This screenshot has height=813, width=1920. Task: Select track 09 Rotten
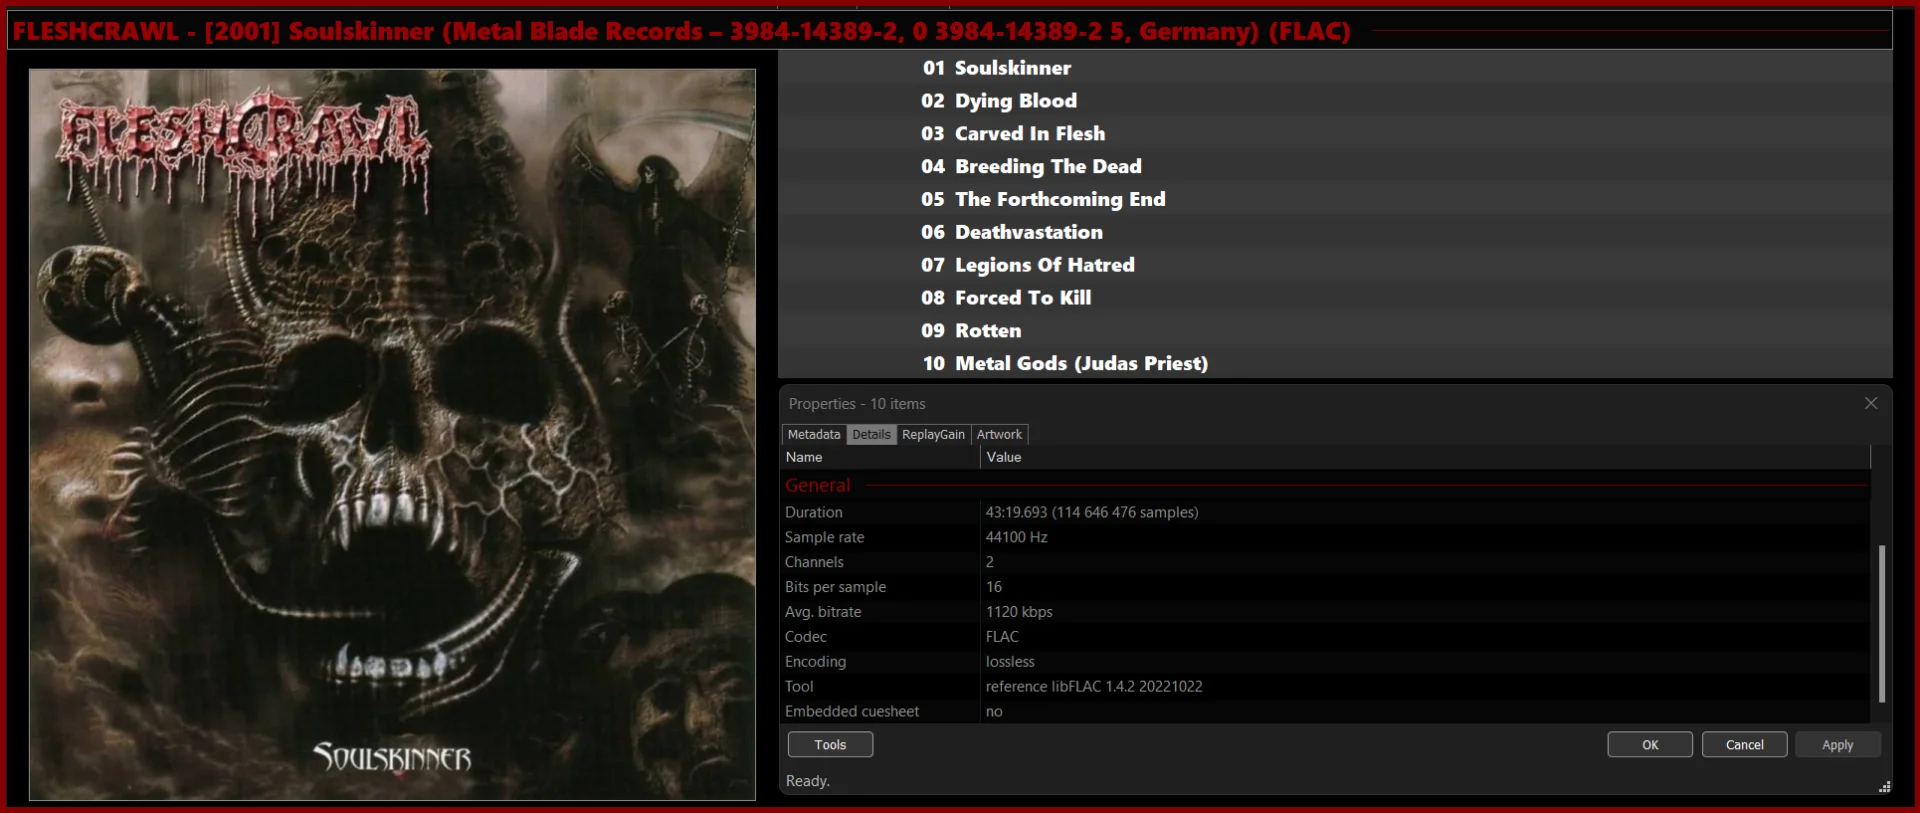[x=1335, y=330]
